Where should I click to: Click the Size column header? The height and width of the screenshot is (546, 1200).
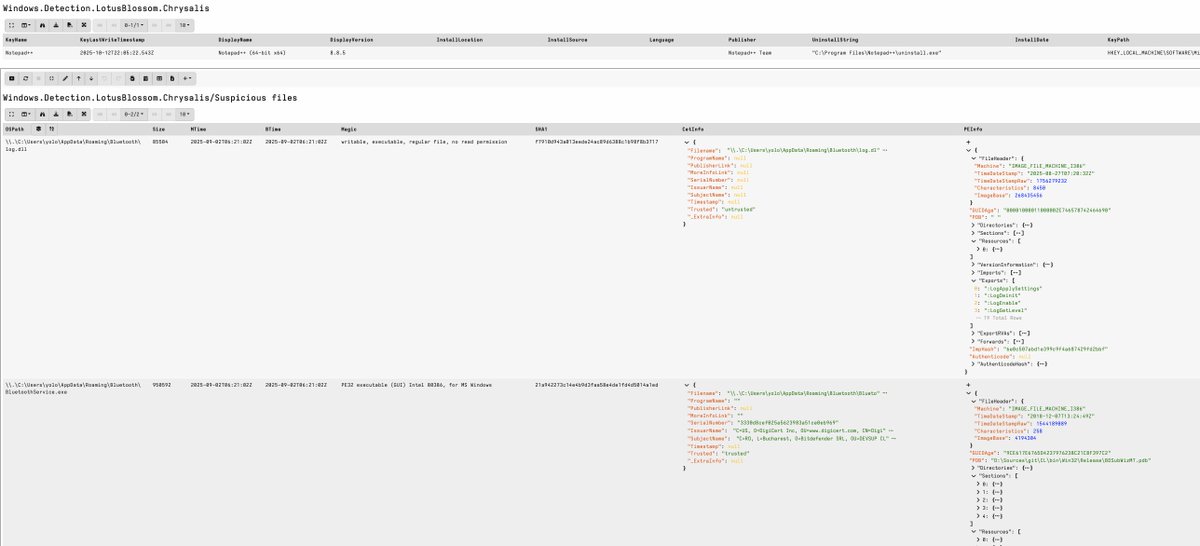158,129
